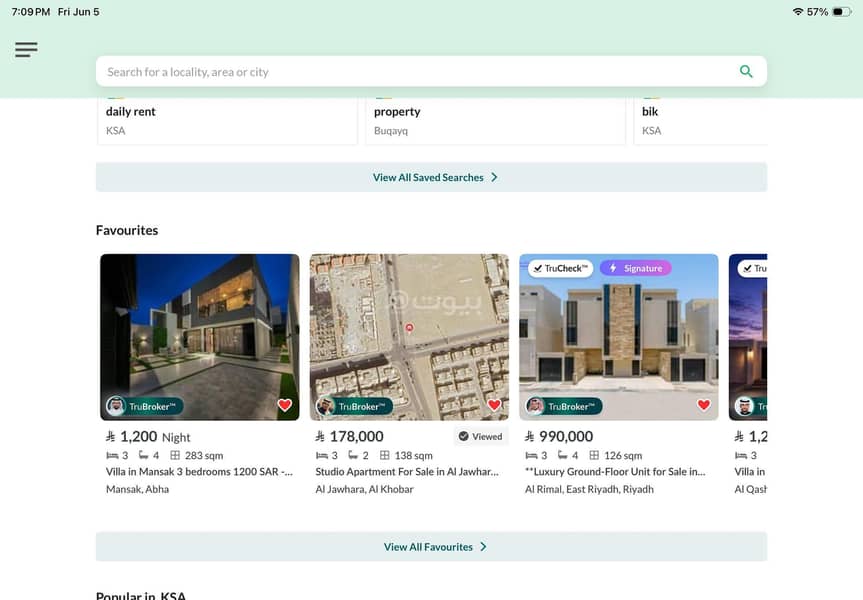Open '**Luxury Ground-Floor Unit for Sale' title
This screenshot has height=600, width=863.
pos(615,472)
